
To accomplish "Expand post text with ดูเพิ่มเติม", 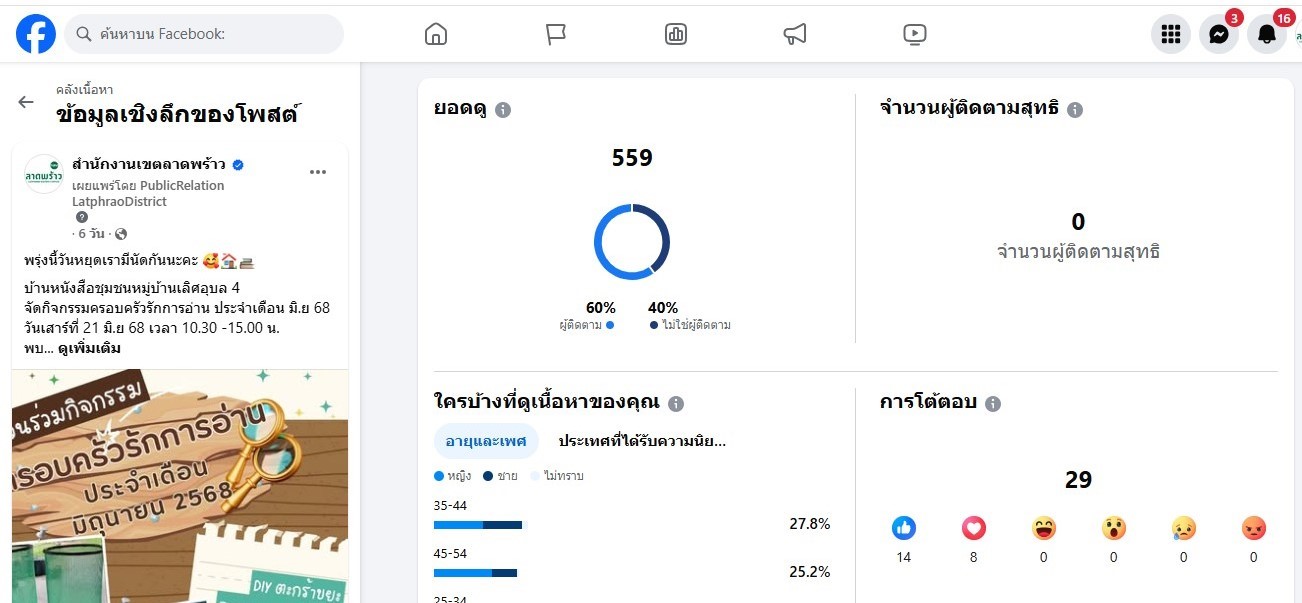I will (x=89, y=348).
